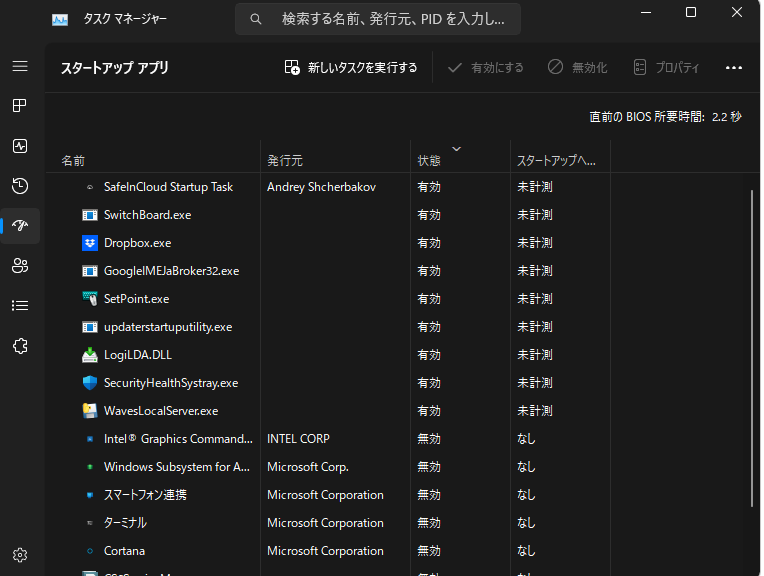The width and height of the screenshot is (764, 576).
Task: Open the App history page icon
Action: point(20,186)
